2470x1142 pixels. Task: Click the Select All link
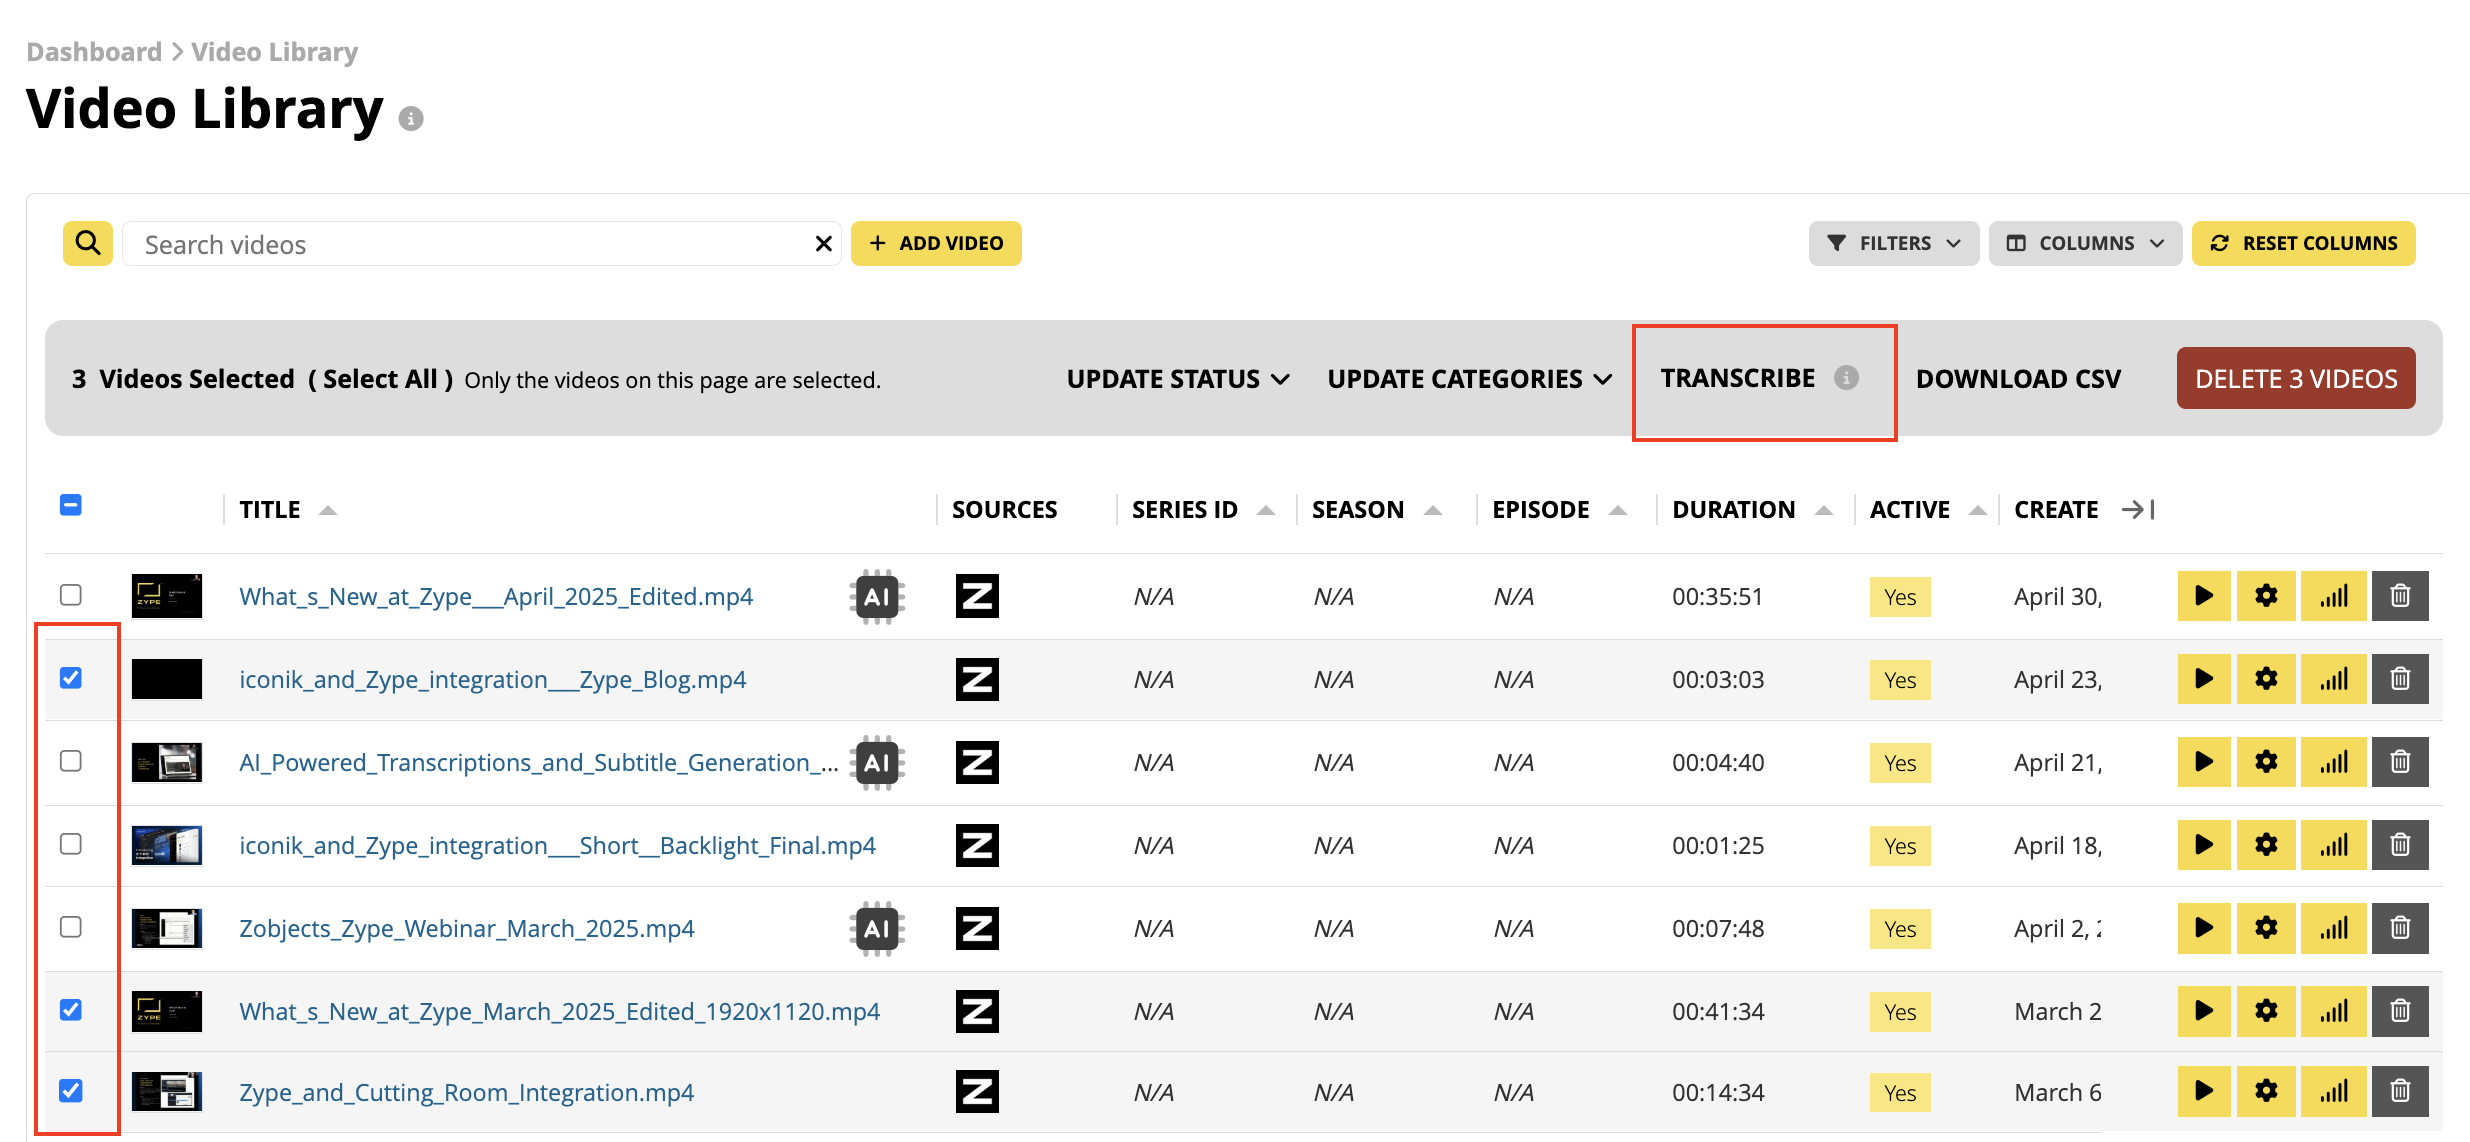380,379
